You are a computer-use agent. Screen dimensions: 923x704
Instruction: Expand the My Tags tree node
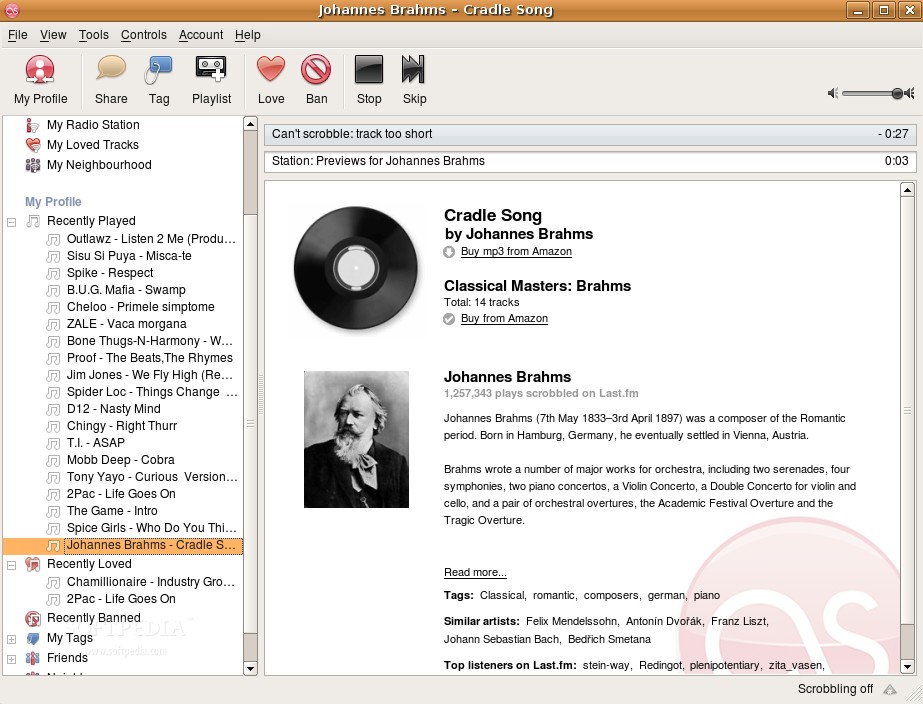pyautogui.click(x=11, y=639)
